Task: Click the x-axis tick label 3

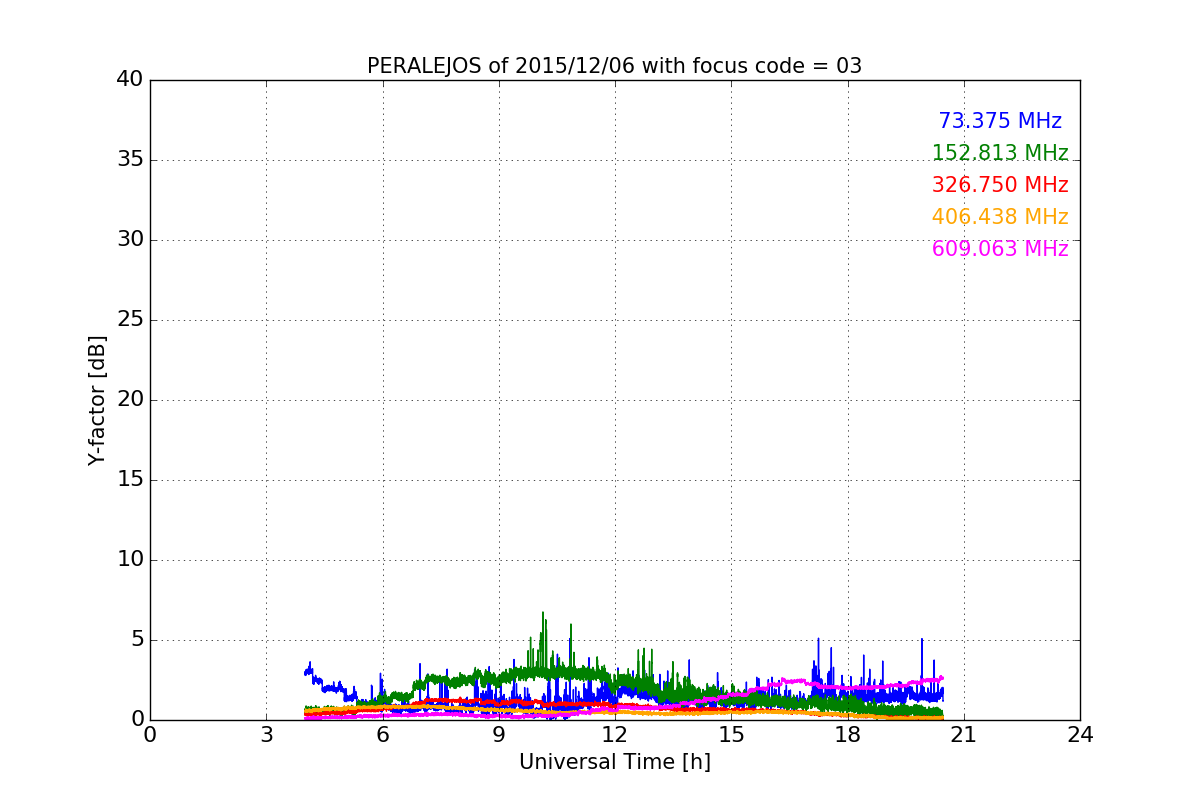Action: pyautogui.click(x=266, y=735)
